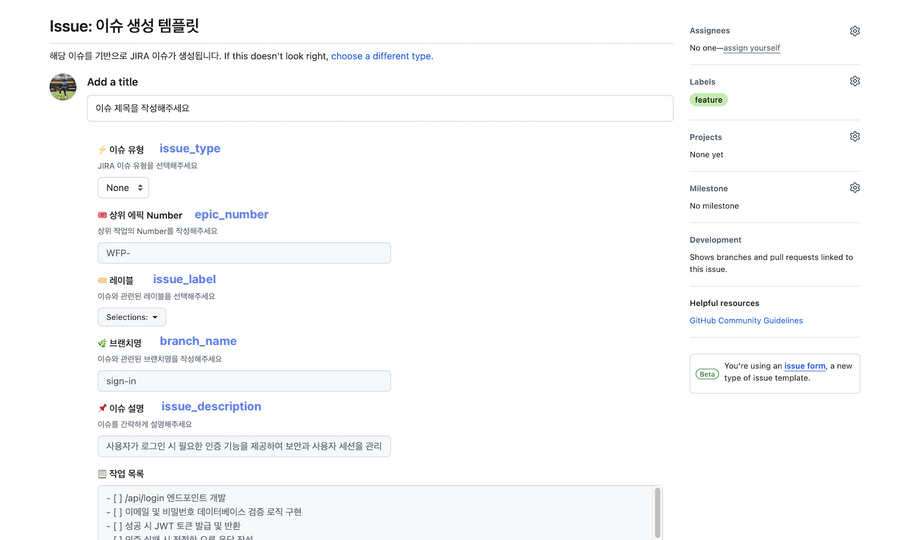Click the label tag icon next to 레이블
Image resolution: width=900 pixels, height=540 pixels.
(x=102, y=281)
